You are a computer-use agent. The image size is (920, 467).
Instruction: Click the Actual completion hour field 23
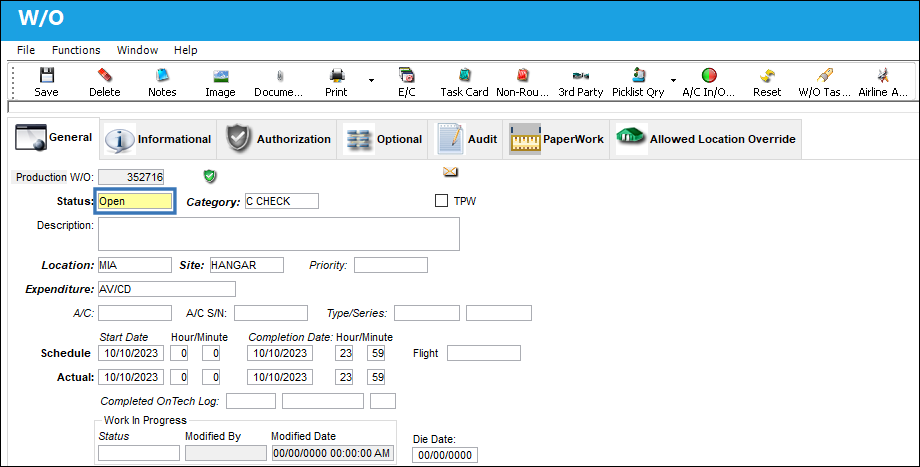344,377
